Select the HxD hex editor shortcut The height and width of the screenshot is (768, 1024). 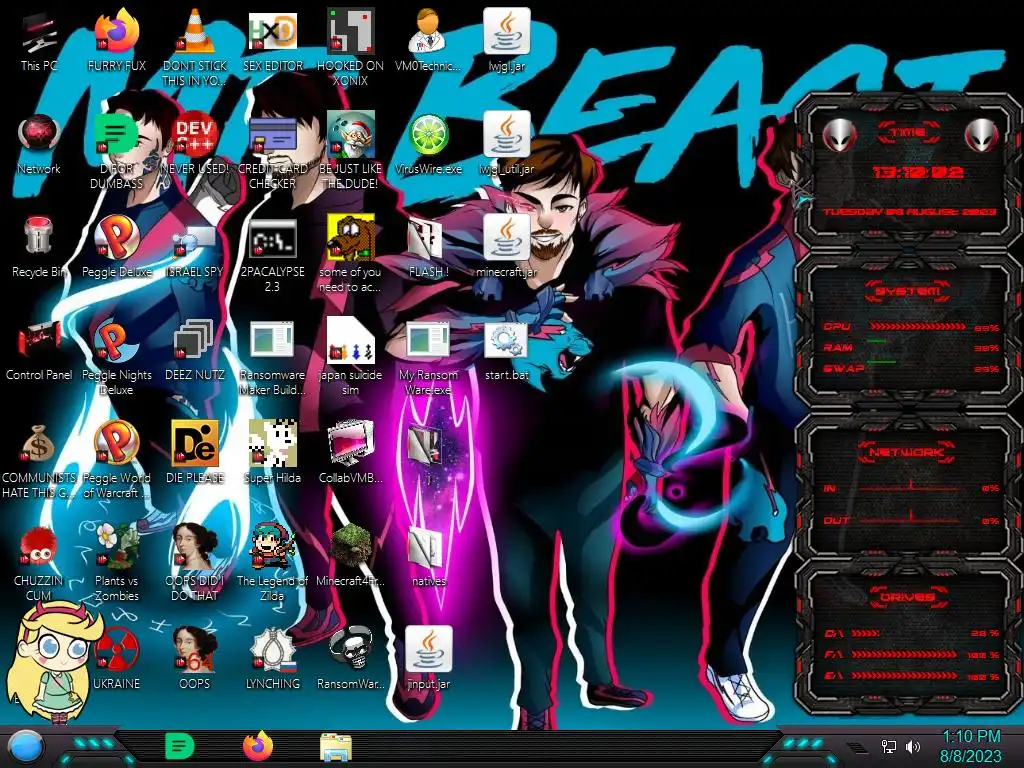pyautogui.click(x=272, y=41)
